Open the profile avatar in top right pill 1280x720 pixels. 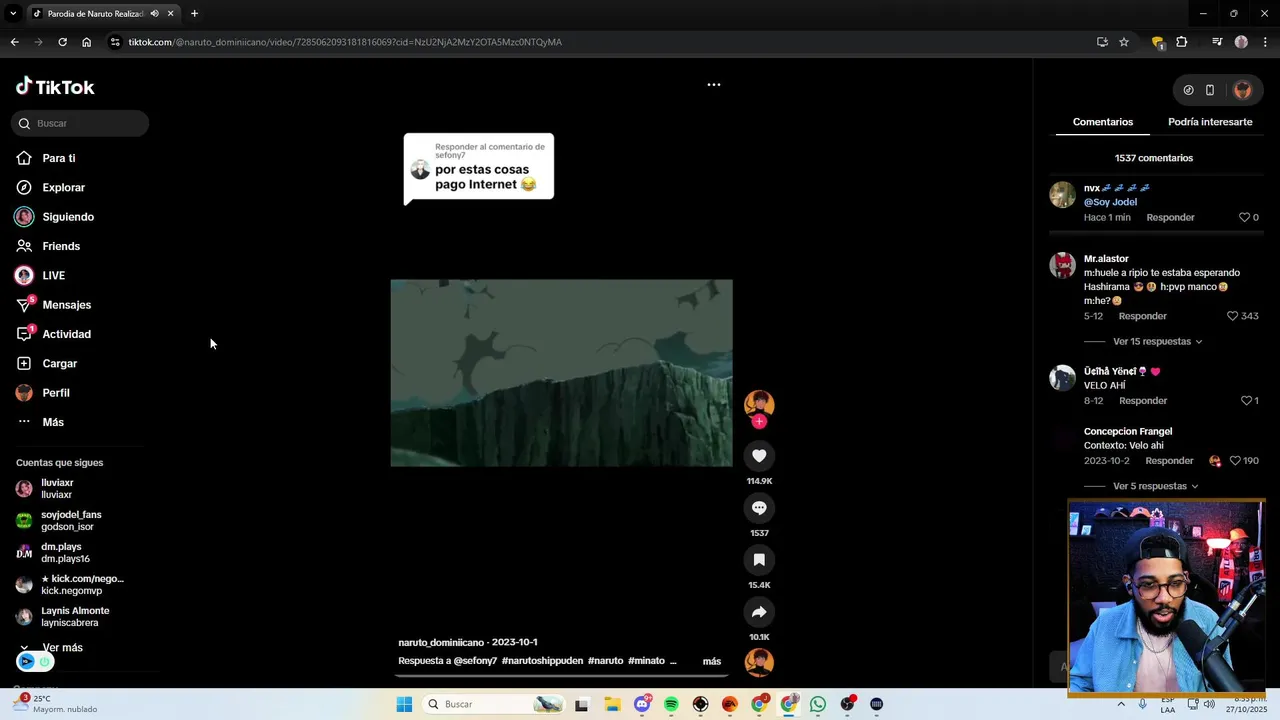click(1242, 90)
